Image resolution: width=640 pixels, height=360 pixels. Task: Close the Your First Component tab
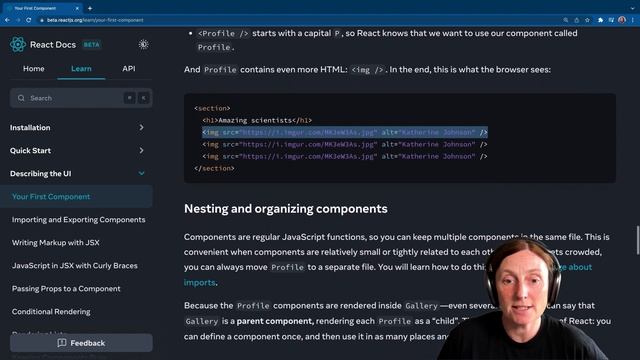[x=77, y=8]
